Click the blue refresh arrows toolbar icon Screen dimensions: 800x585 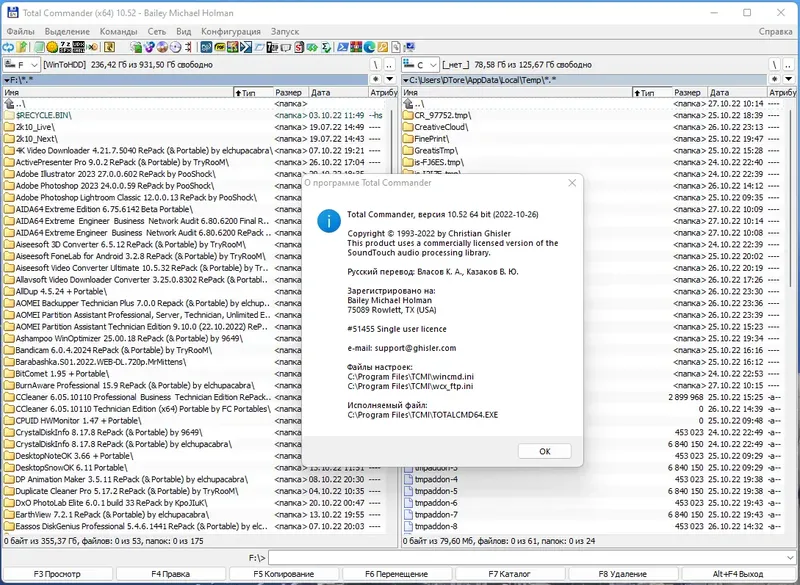click(7, 47)
